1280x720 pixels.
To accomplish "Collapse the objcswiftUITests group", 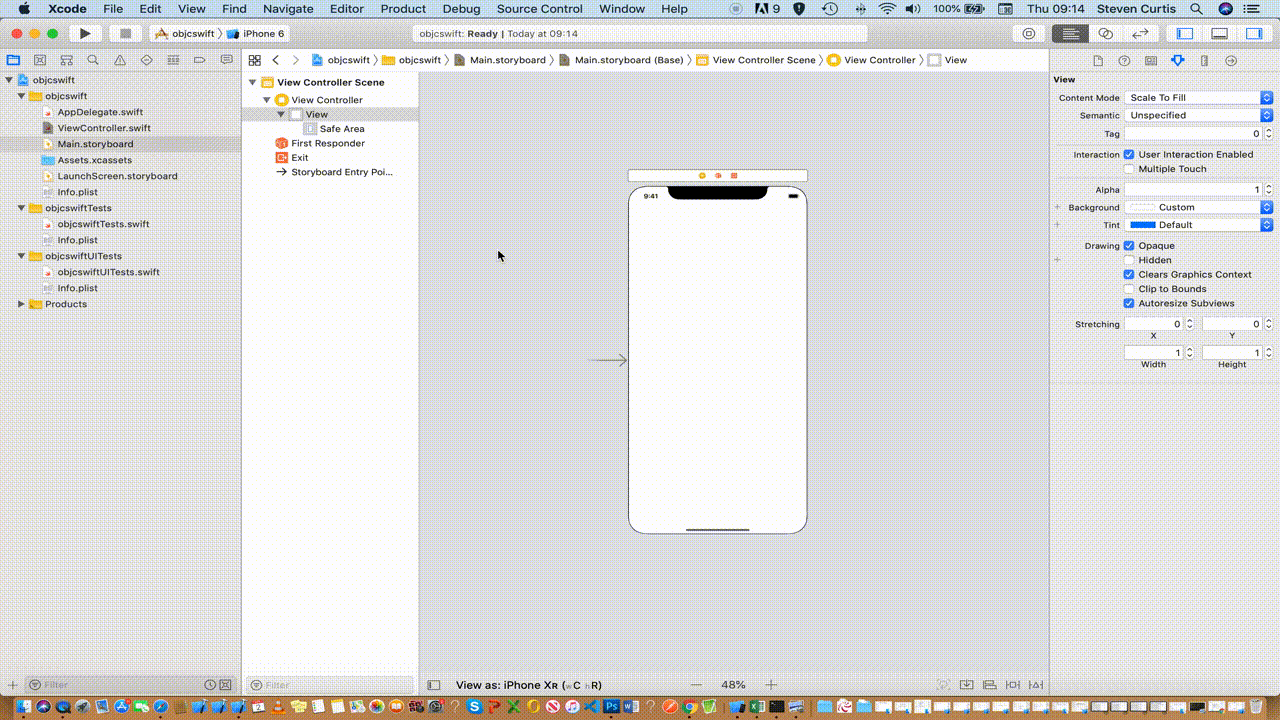I will pyautogui.click(x=21, y=256).
